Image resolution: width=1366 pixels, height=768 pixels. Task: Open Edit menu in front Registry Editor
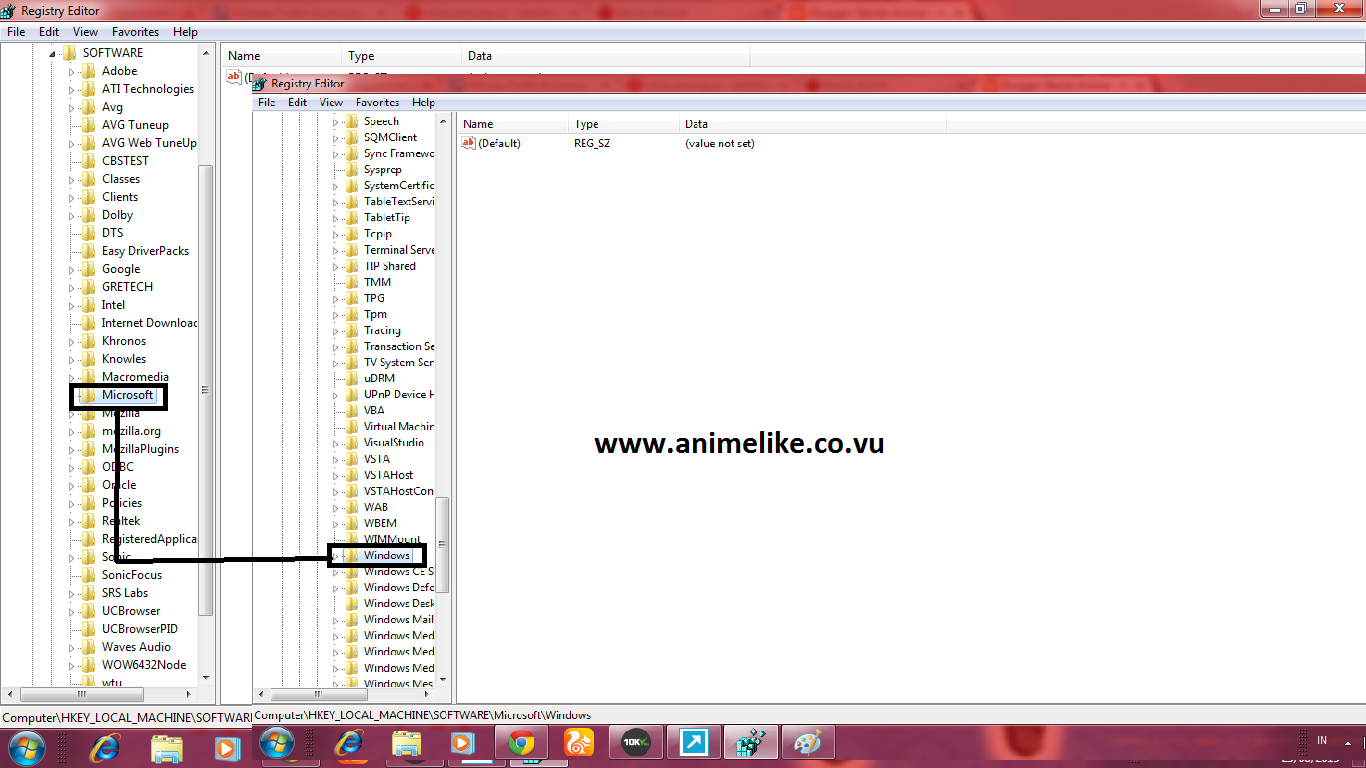297,102
